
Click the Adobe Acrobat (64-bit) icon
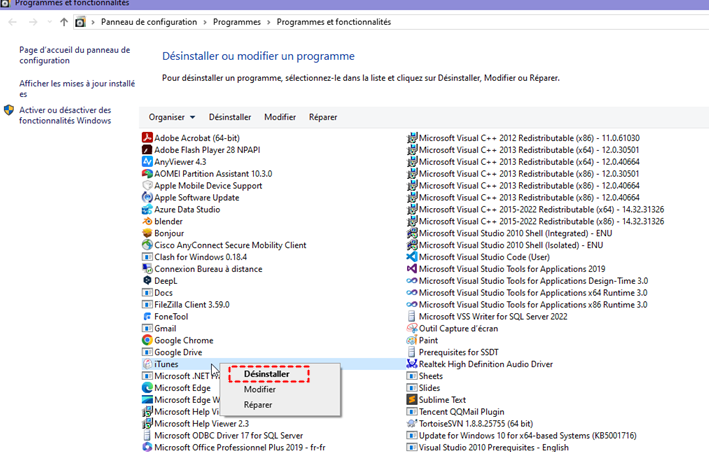pos(147,137)
